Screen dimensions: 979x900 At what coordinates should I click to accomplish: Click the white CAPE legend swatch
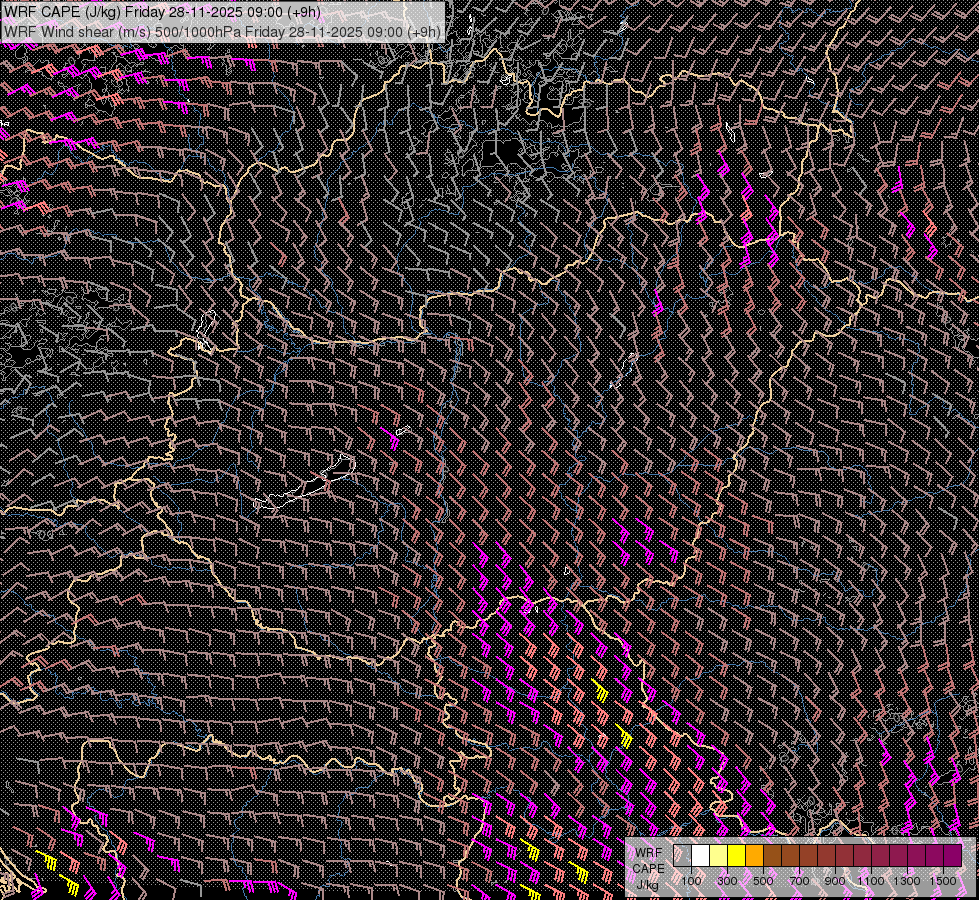pos(700,856)
